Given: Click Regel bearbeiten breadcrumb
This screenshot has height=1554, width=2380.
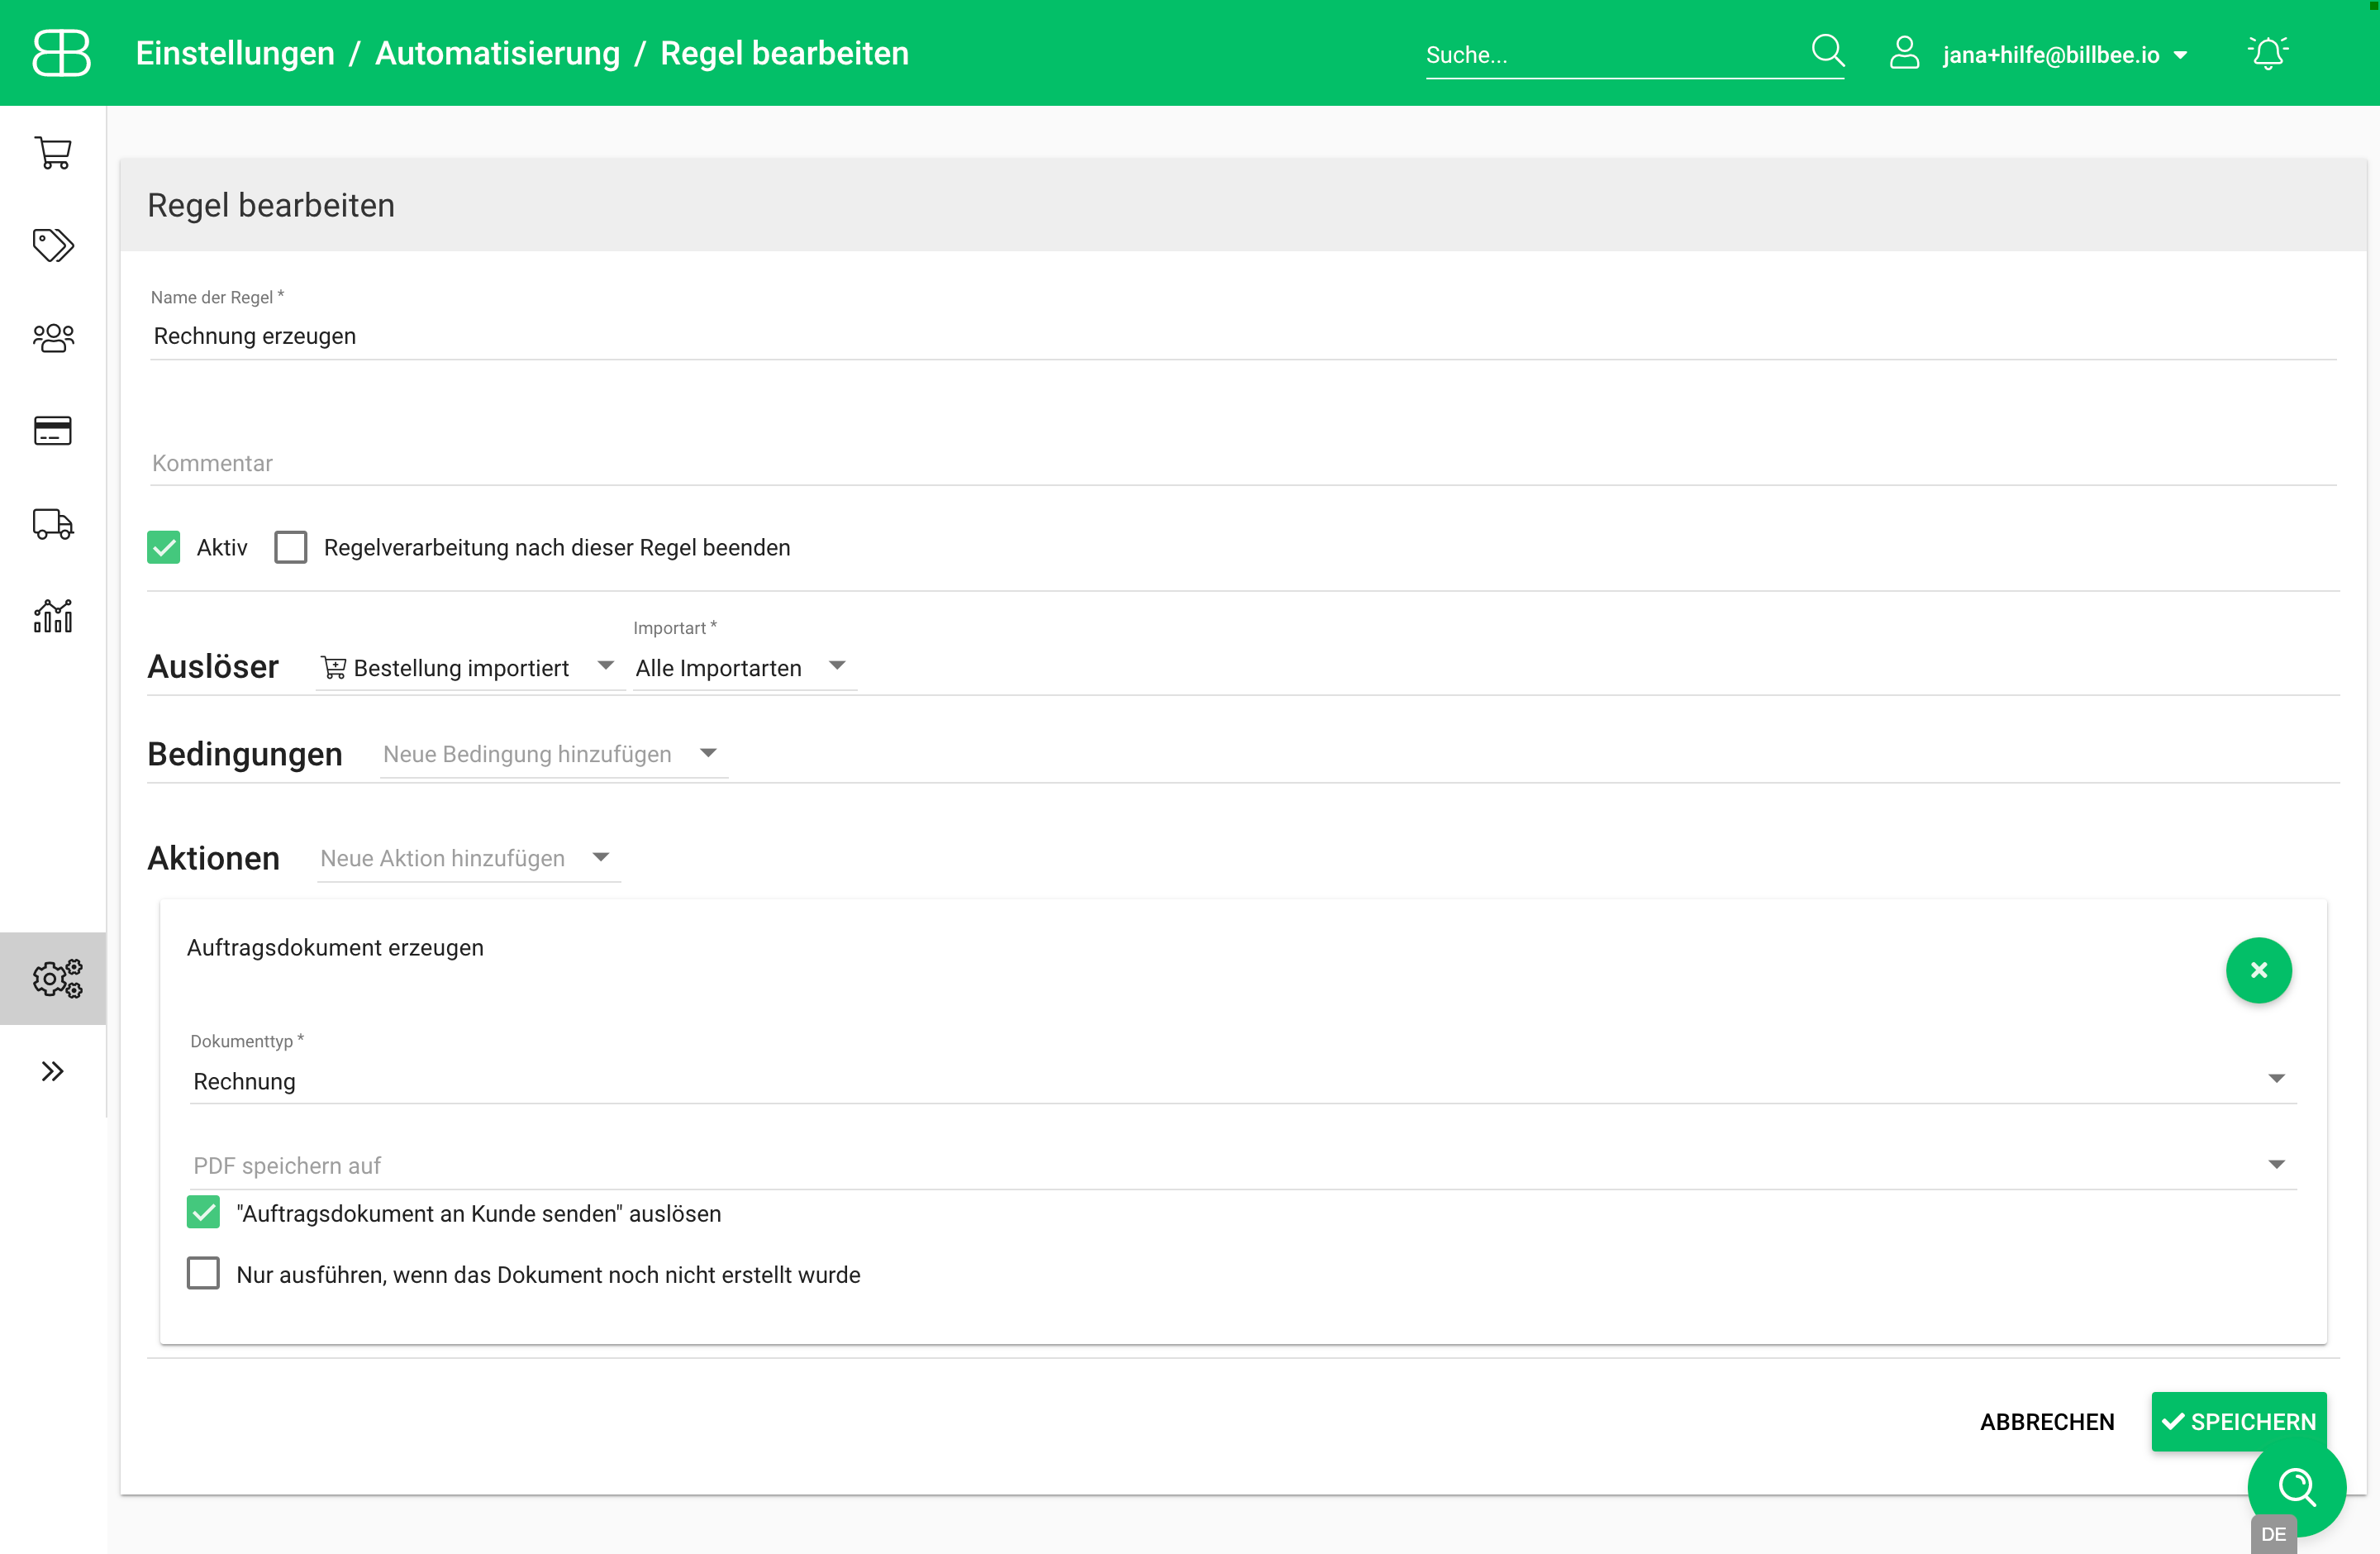Looking at the screenshot, I should point(784,53).
